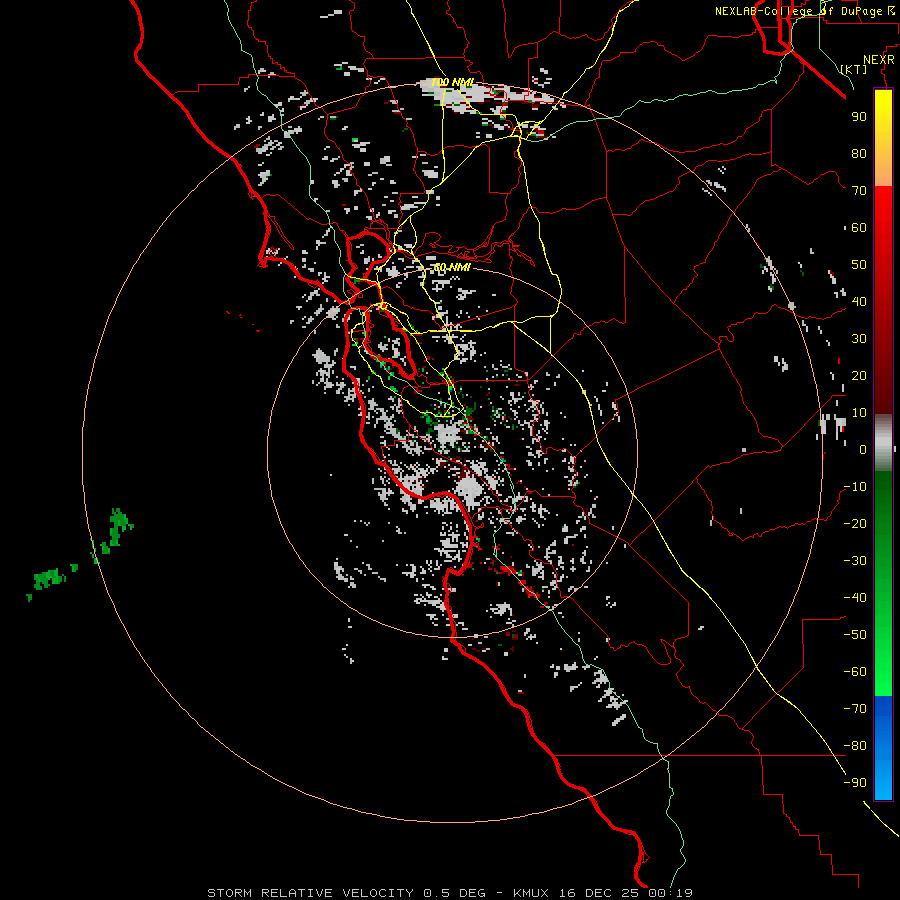
Task: Click the dark green band near -20
Action: click(x=883, y=517)
